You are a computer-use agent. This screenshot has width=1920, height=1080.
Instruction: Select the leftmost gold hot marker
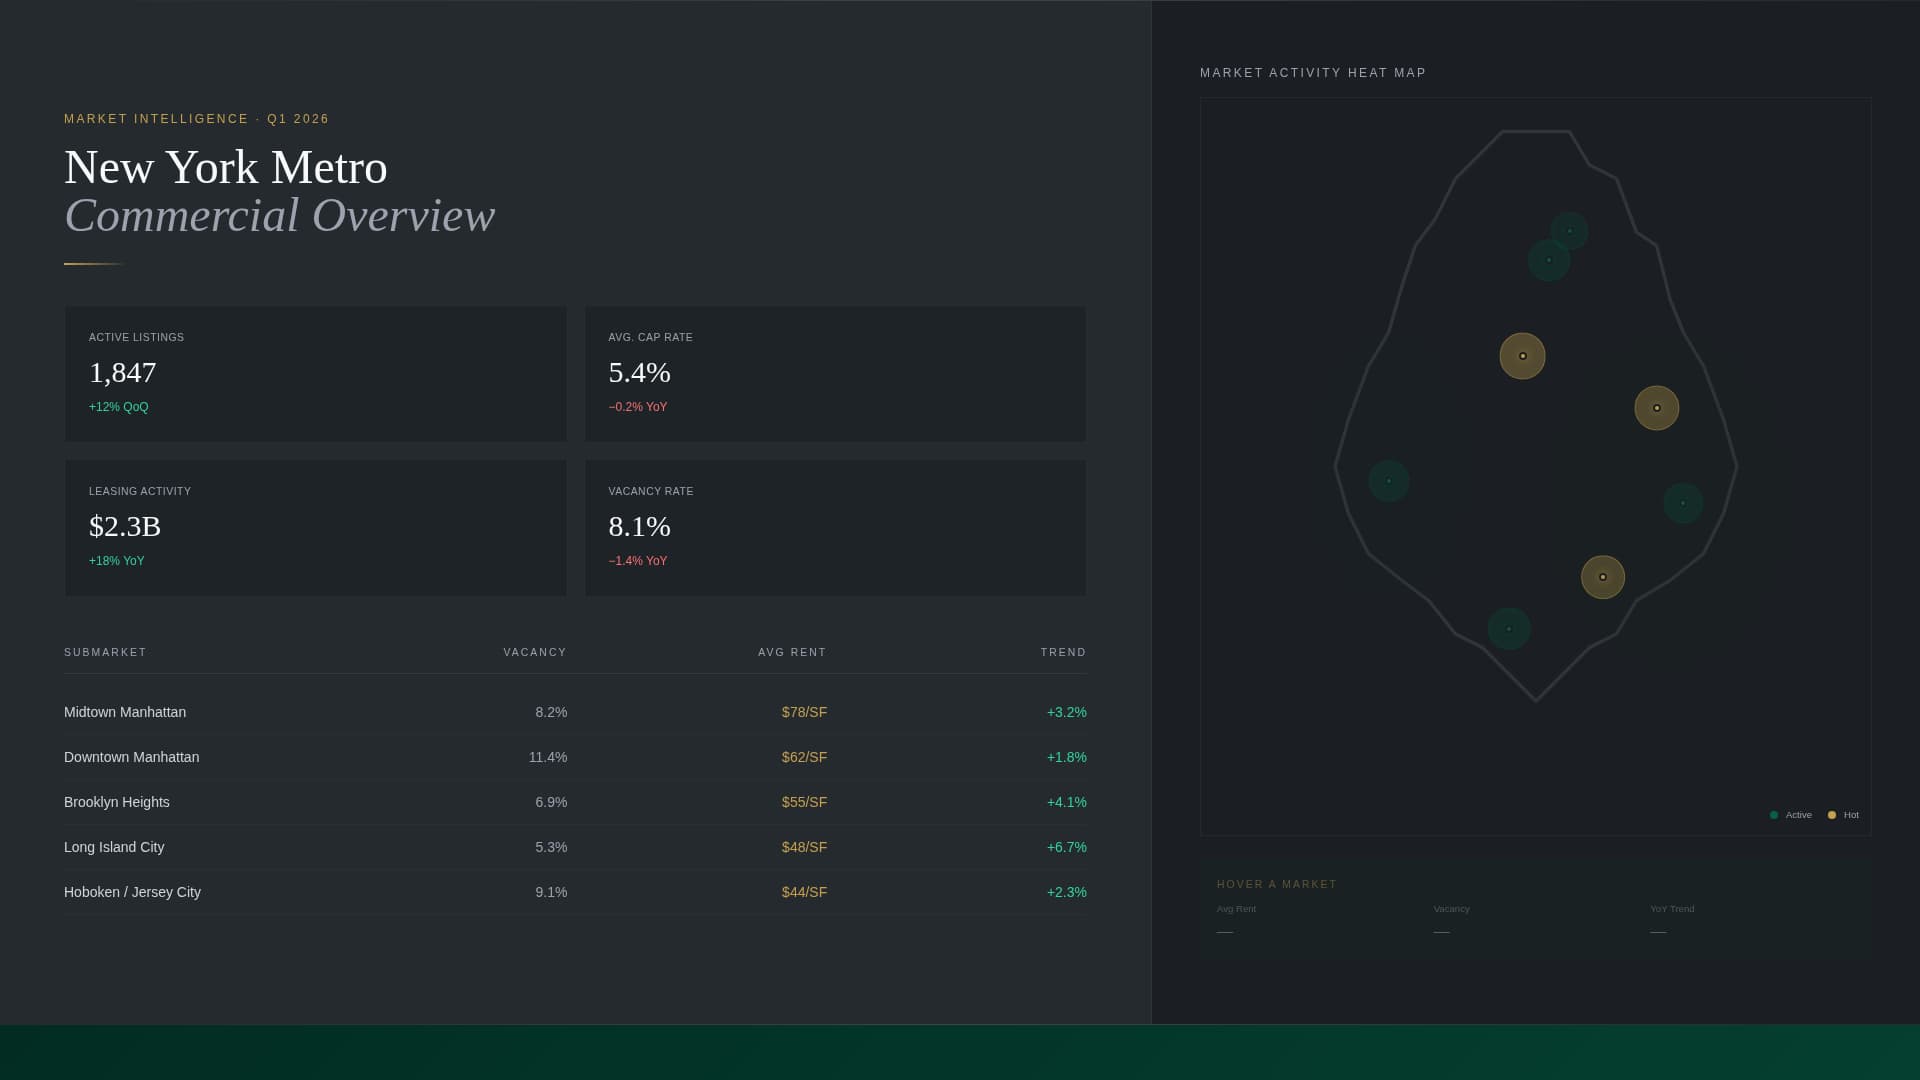click(1522, 356)
